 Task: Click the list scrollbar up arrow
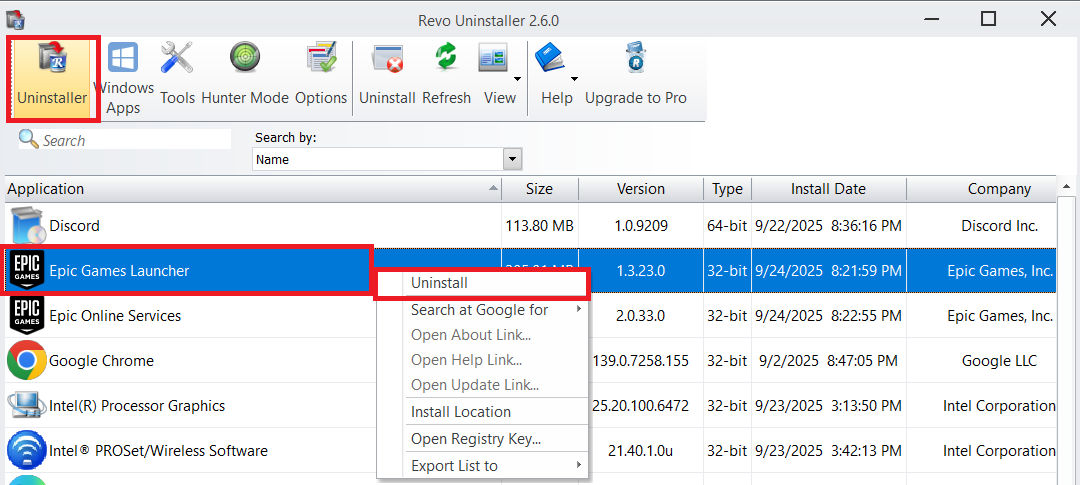[x=1068, y=187]
